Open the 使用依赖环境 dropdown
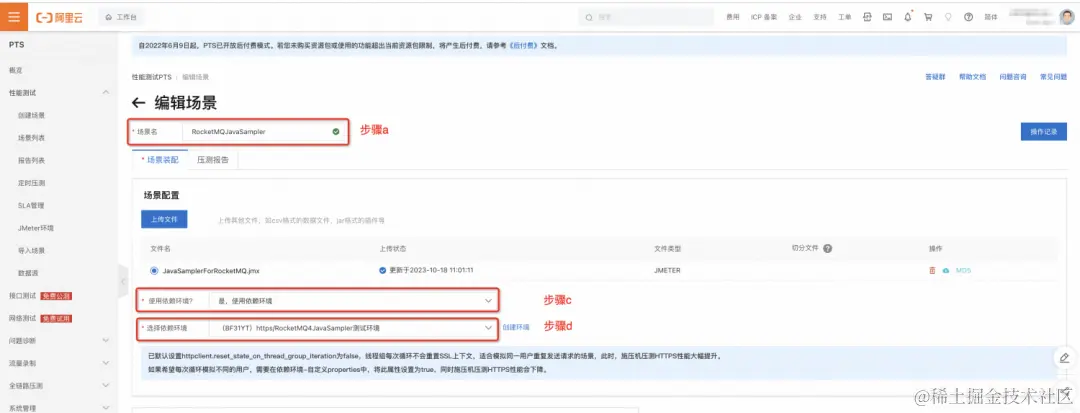The image size is (1080, 413). pos(353,301)
